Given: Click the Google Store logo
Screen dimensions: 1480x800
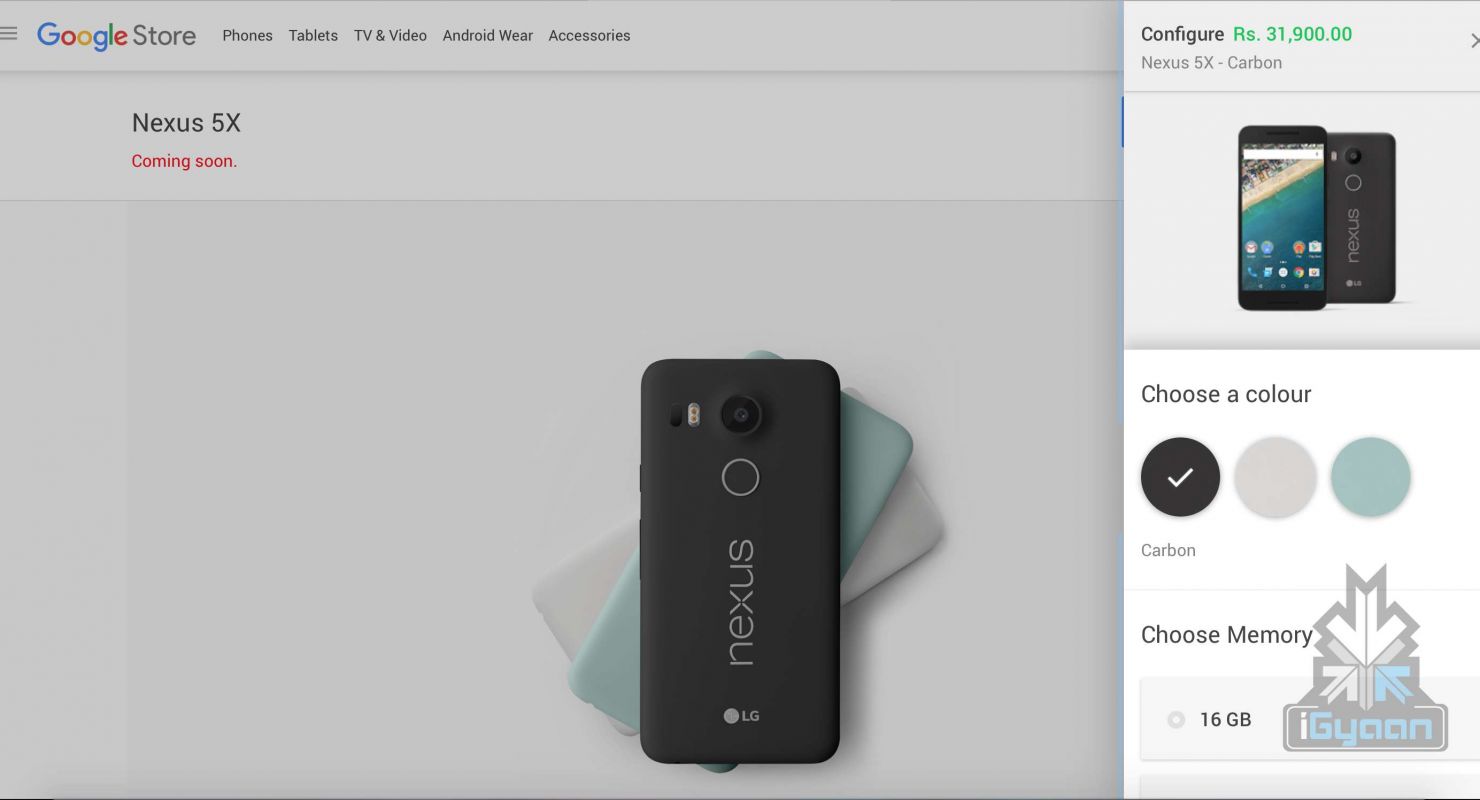Looking at the screenshot, I should tap(116, 36).
